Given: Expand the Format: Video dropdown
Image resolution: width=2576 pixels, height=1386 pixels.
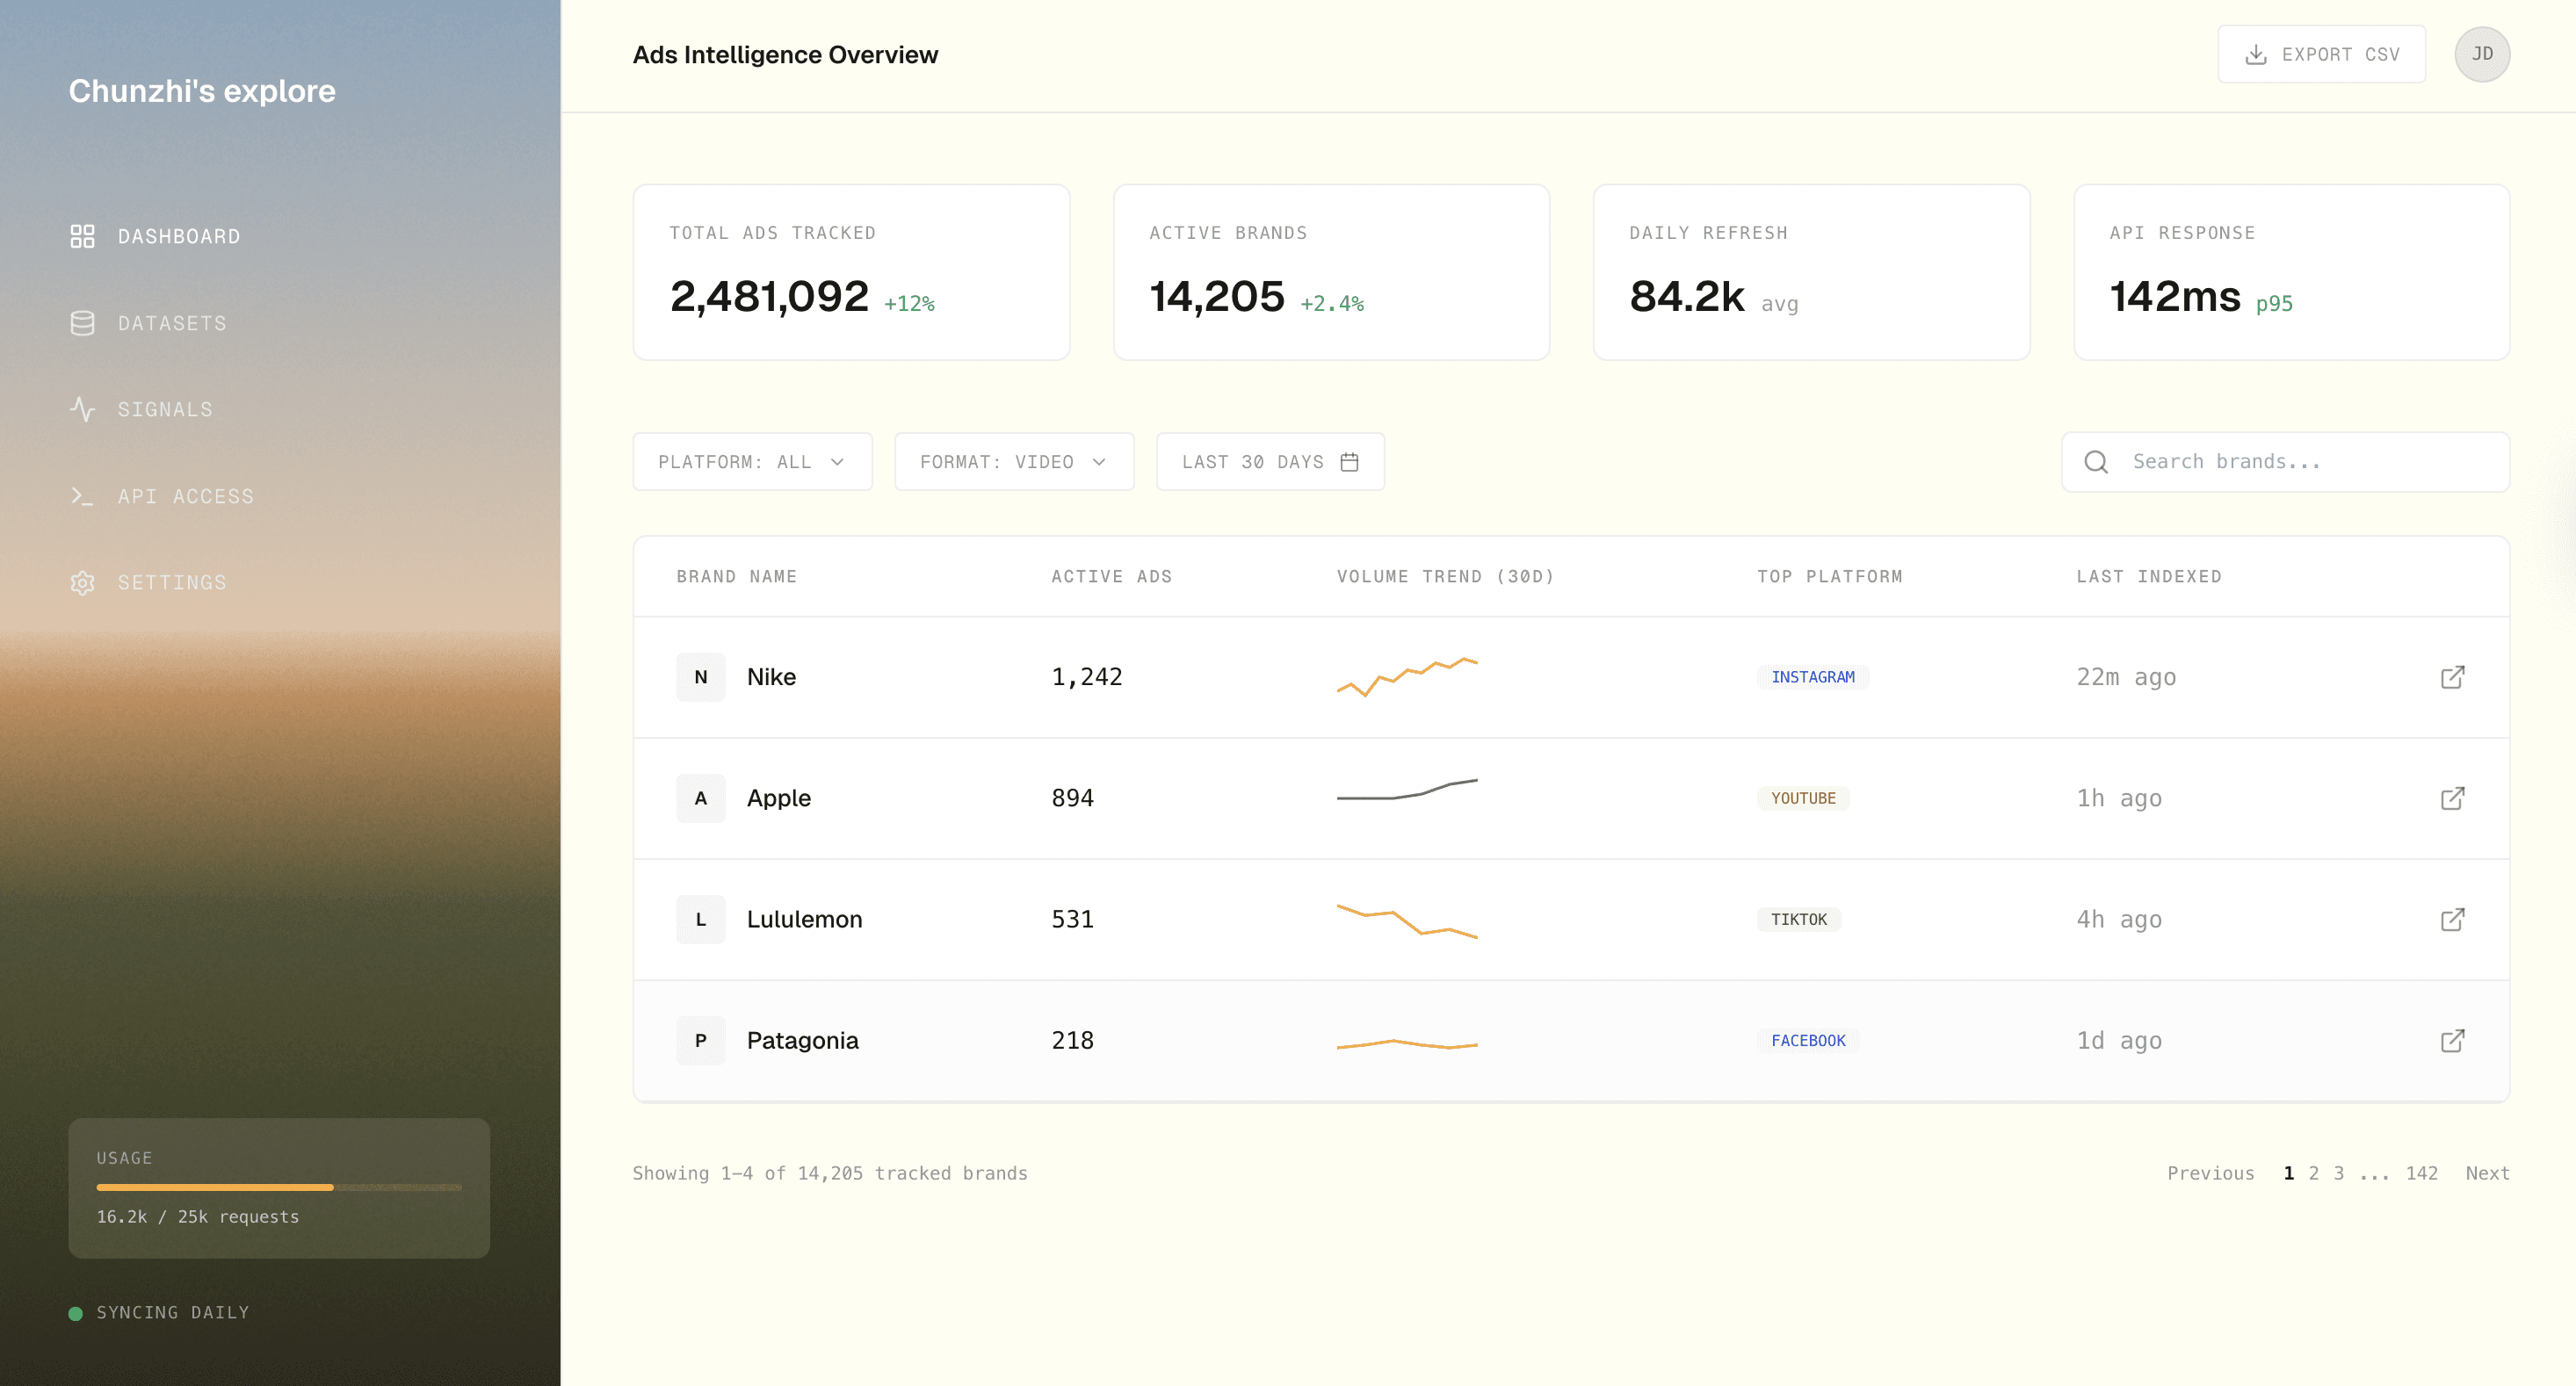Looking at the screenshot, I should (x=1013, y=461).
